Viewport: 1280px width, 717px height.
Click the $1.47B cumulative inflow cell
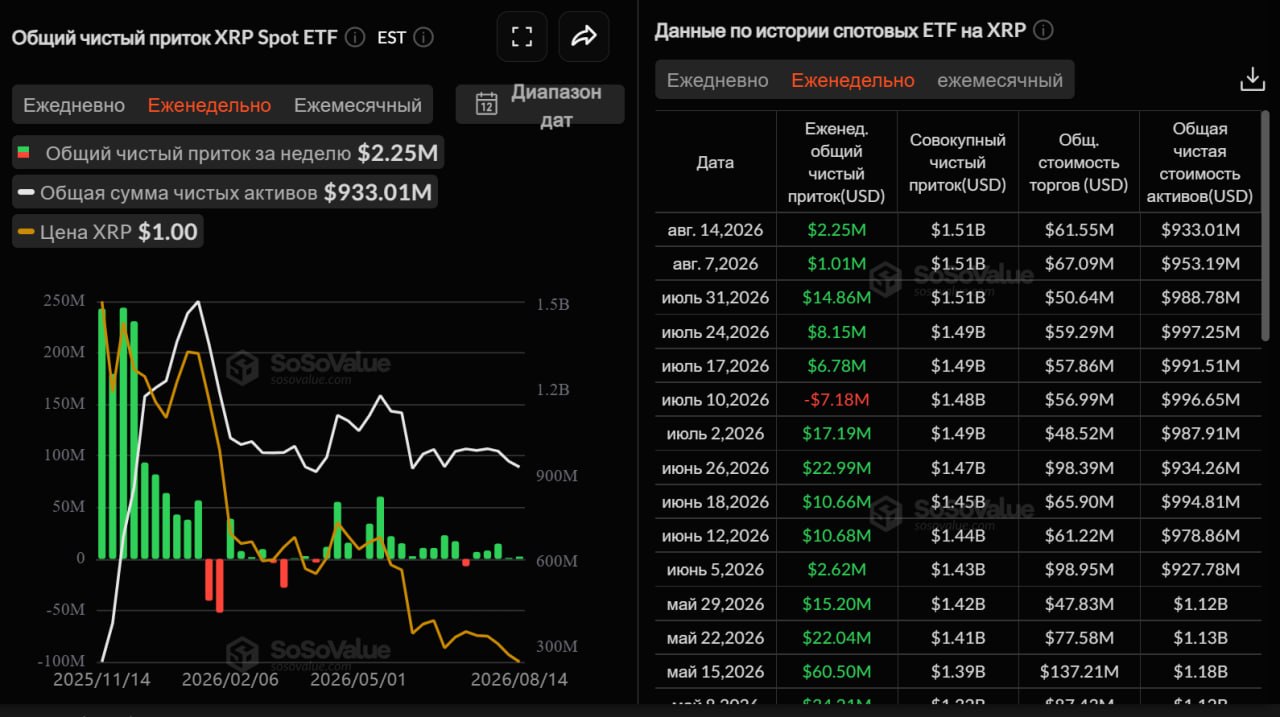tap(958, 468)
